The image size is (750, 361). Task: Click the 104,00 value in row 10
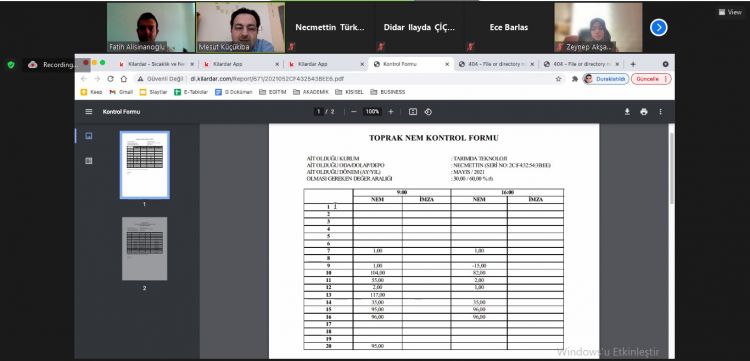click(377, 273)
